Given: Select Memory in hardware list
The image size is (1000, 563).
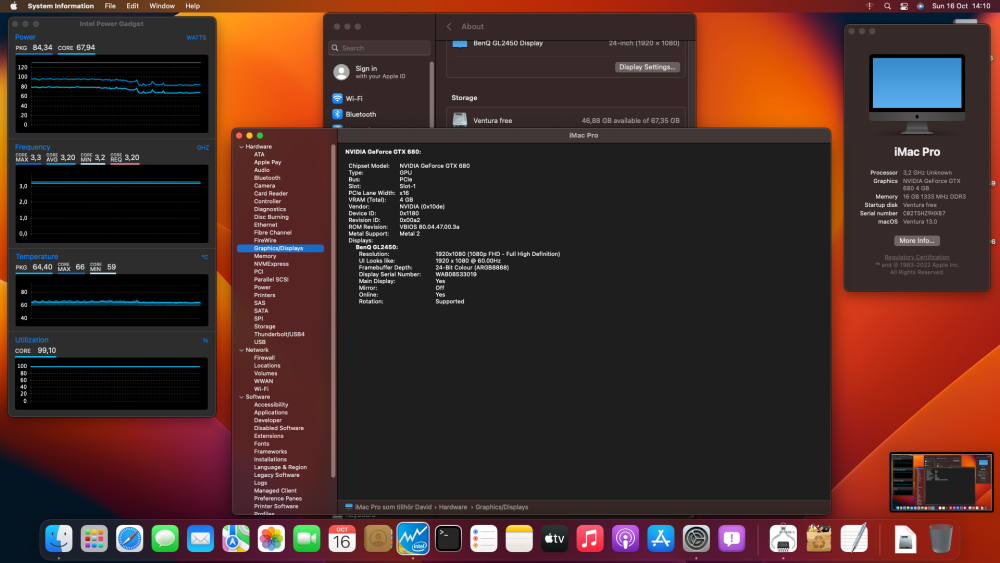Looking at the screenshot, I should pyautogui.click(x=265, y=256).
